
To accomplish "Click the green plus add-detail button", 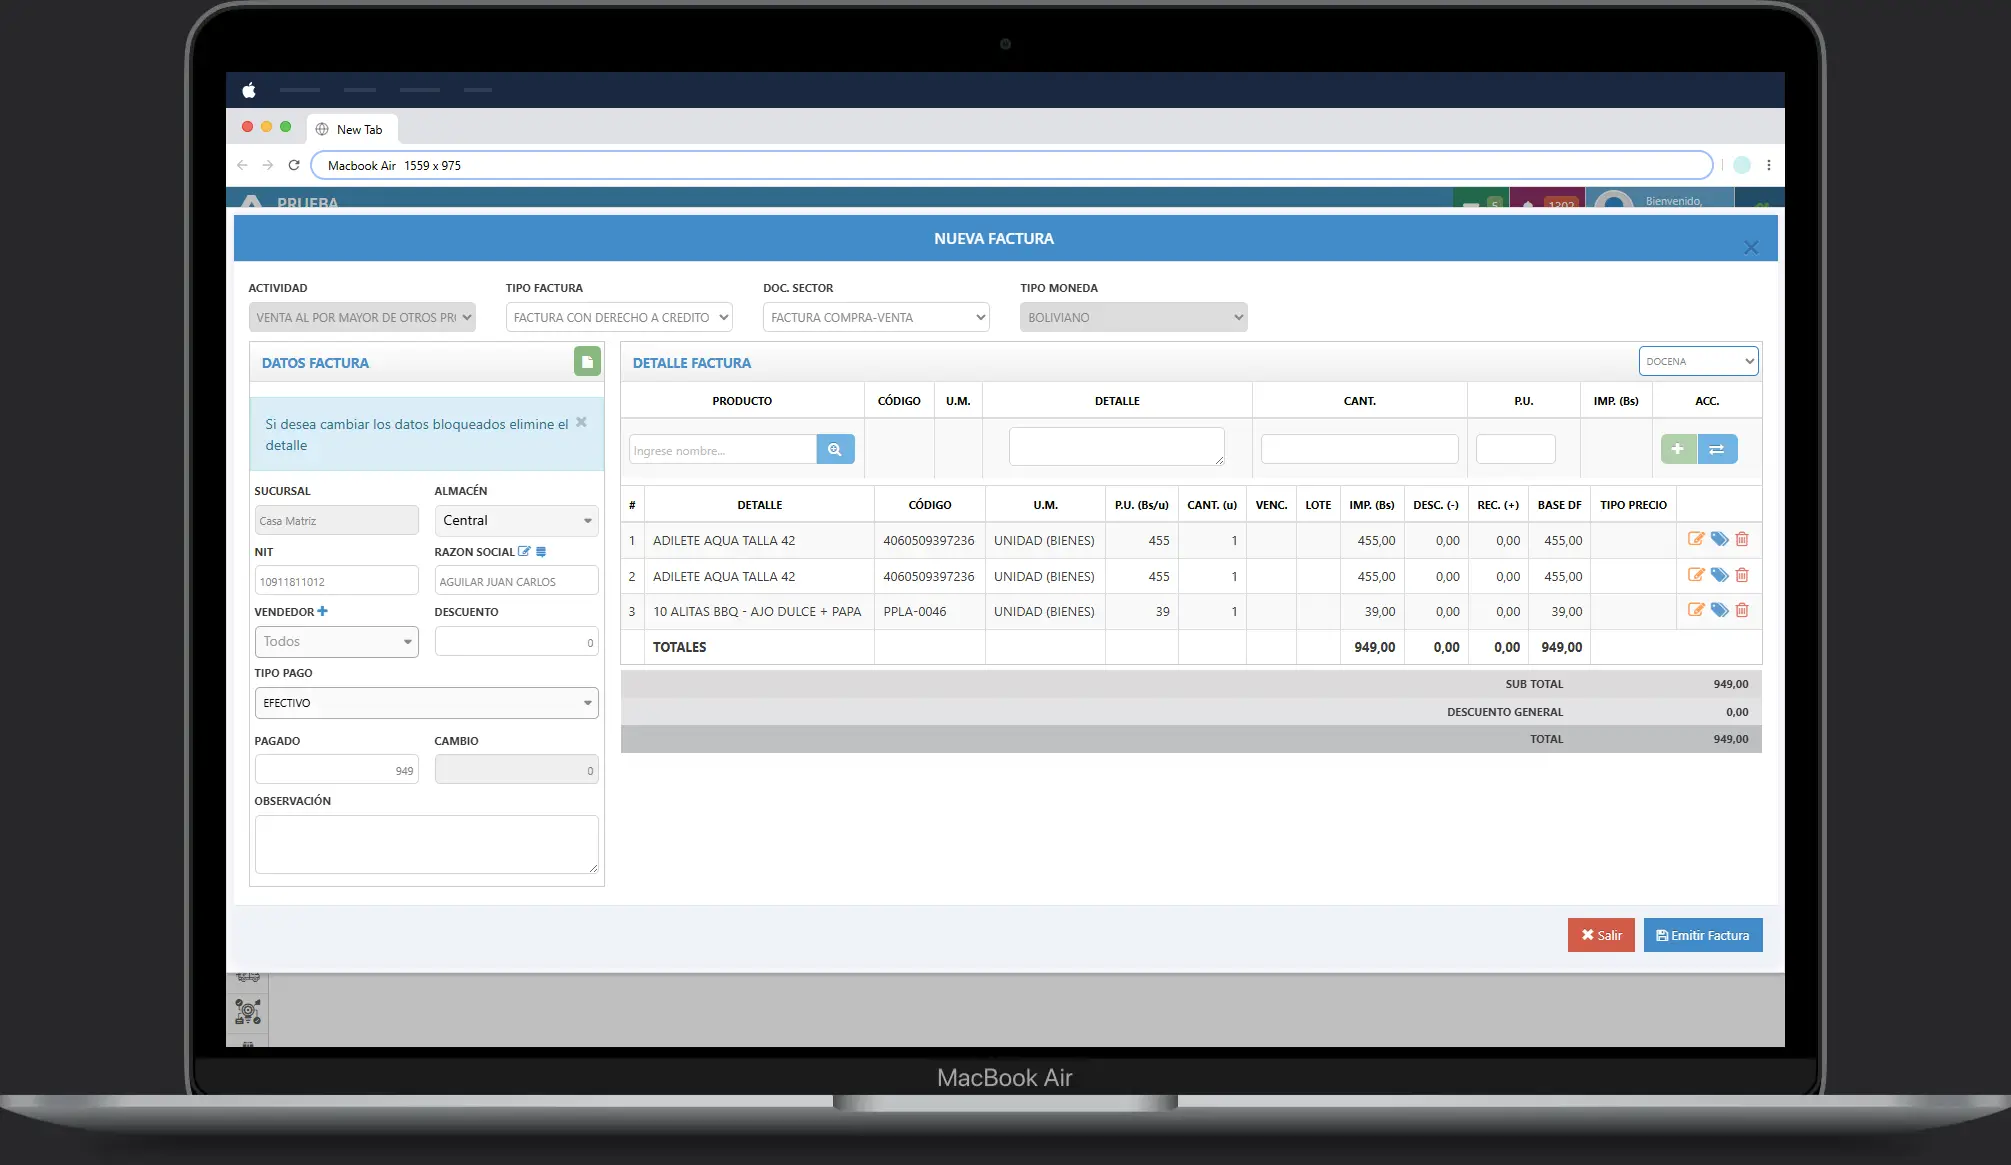I will (1678, 449).
